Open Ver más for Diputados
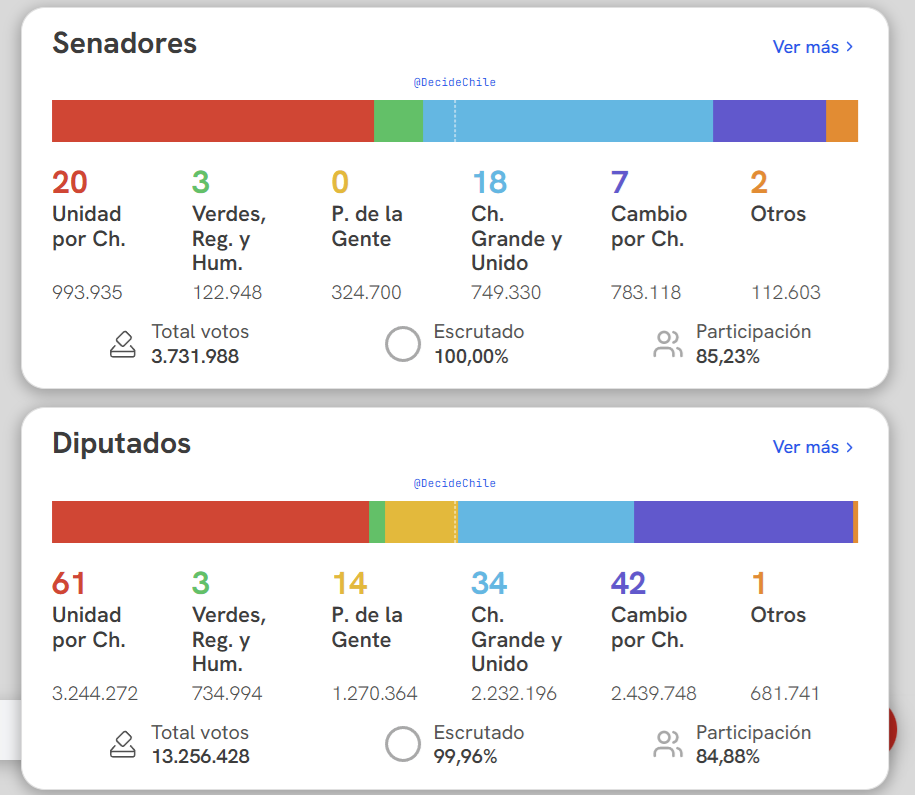 click(x=812, y=447)
